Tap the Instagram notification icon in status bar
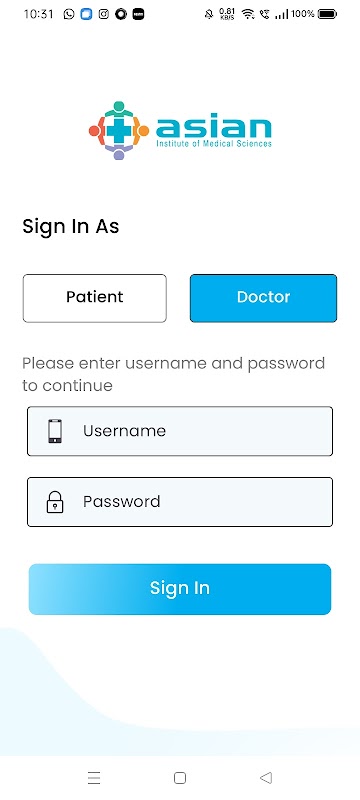Screen dimensions: 360x800 pyautogui.click(x=104, y=14)
